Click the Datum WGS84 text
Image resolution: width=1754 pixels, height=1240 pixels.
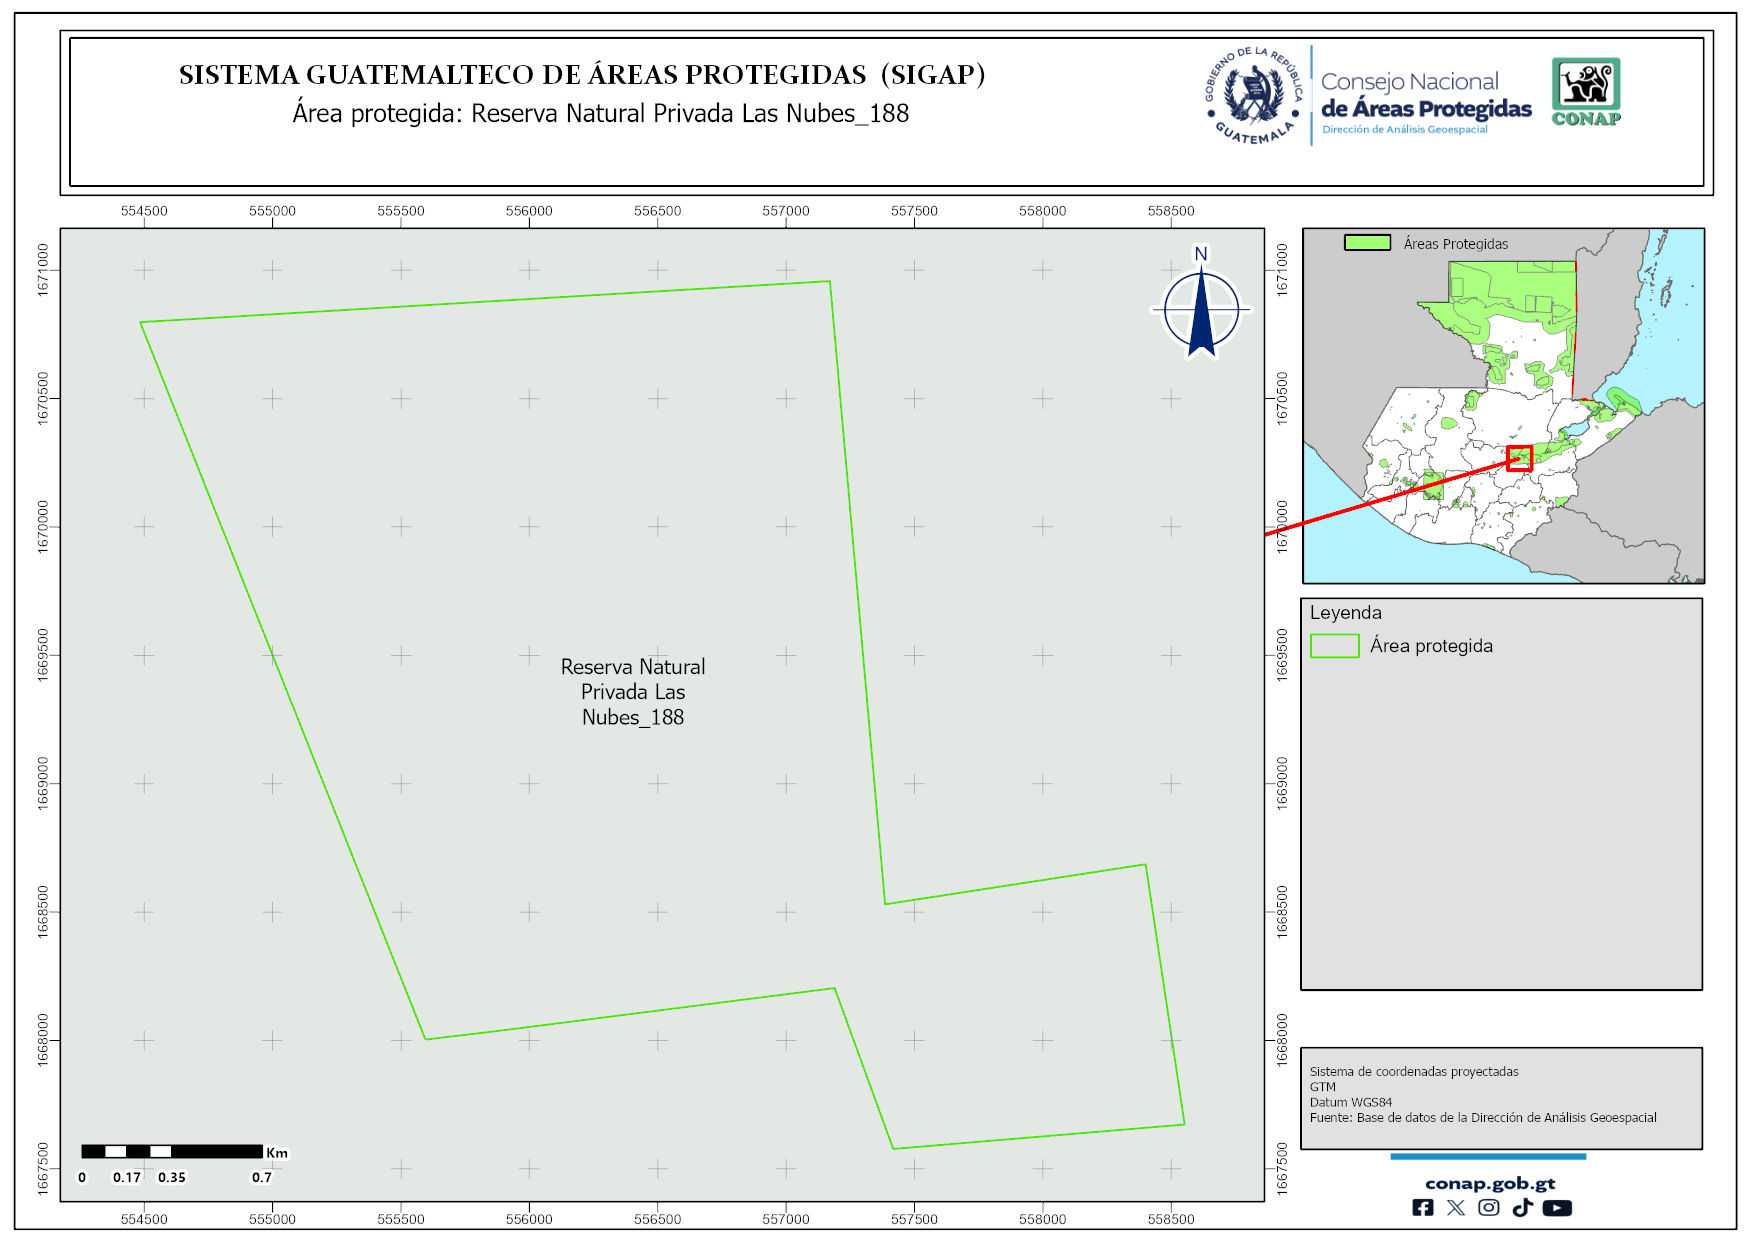pos(1350,1102)
